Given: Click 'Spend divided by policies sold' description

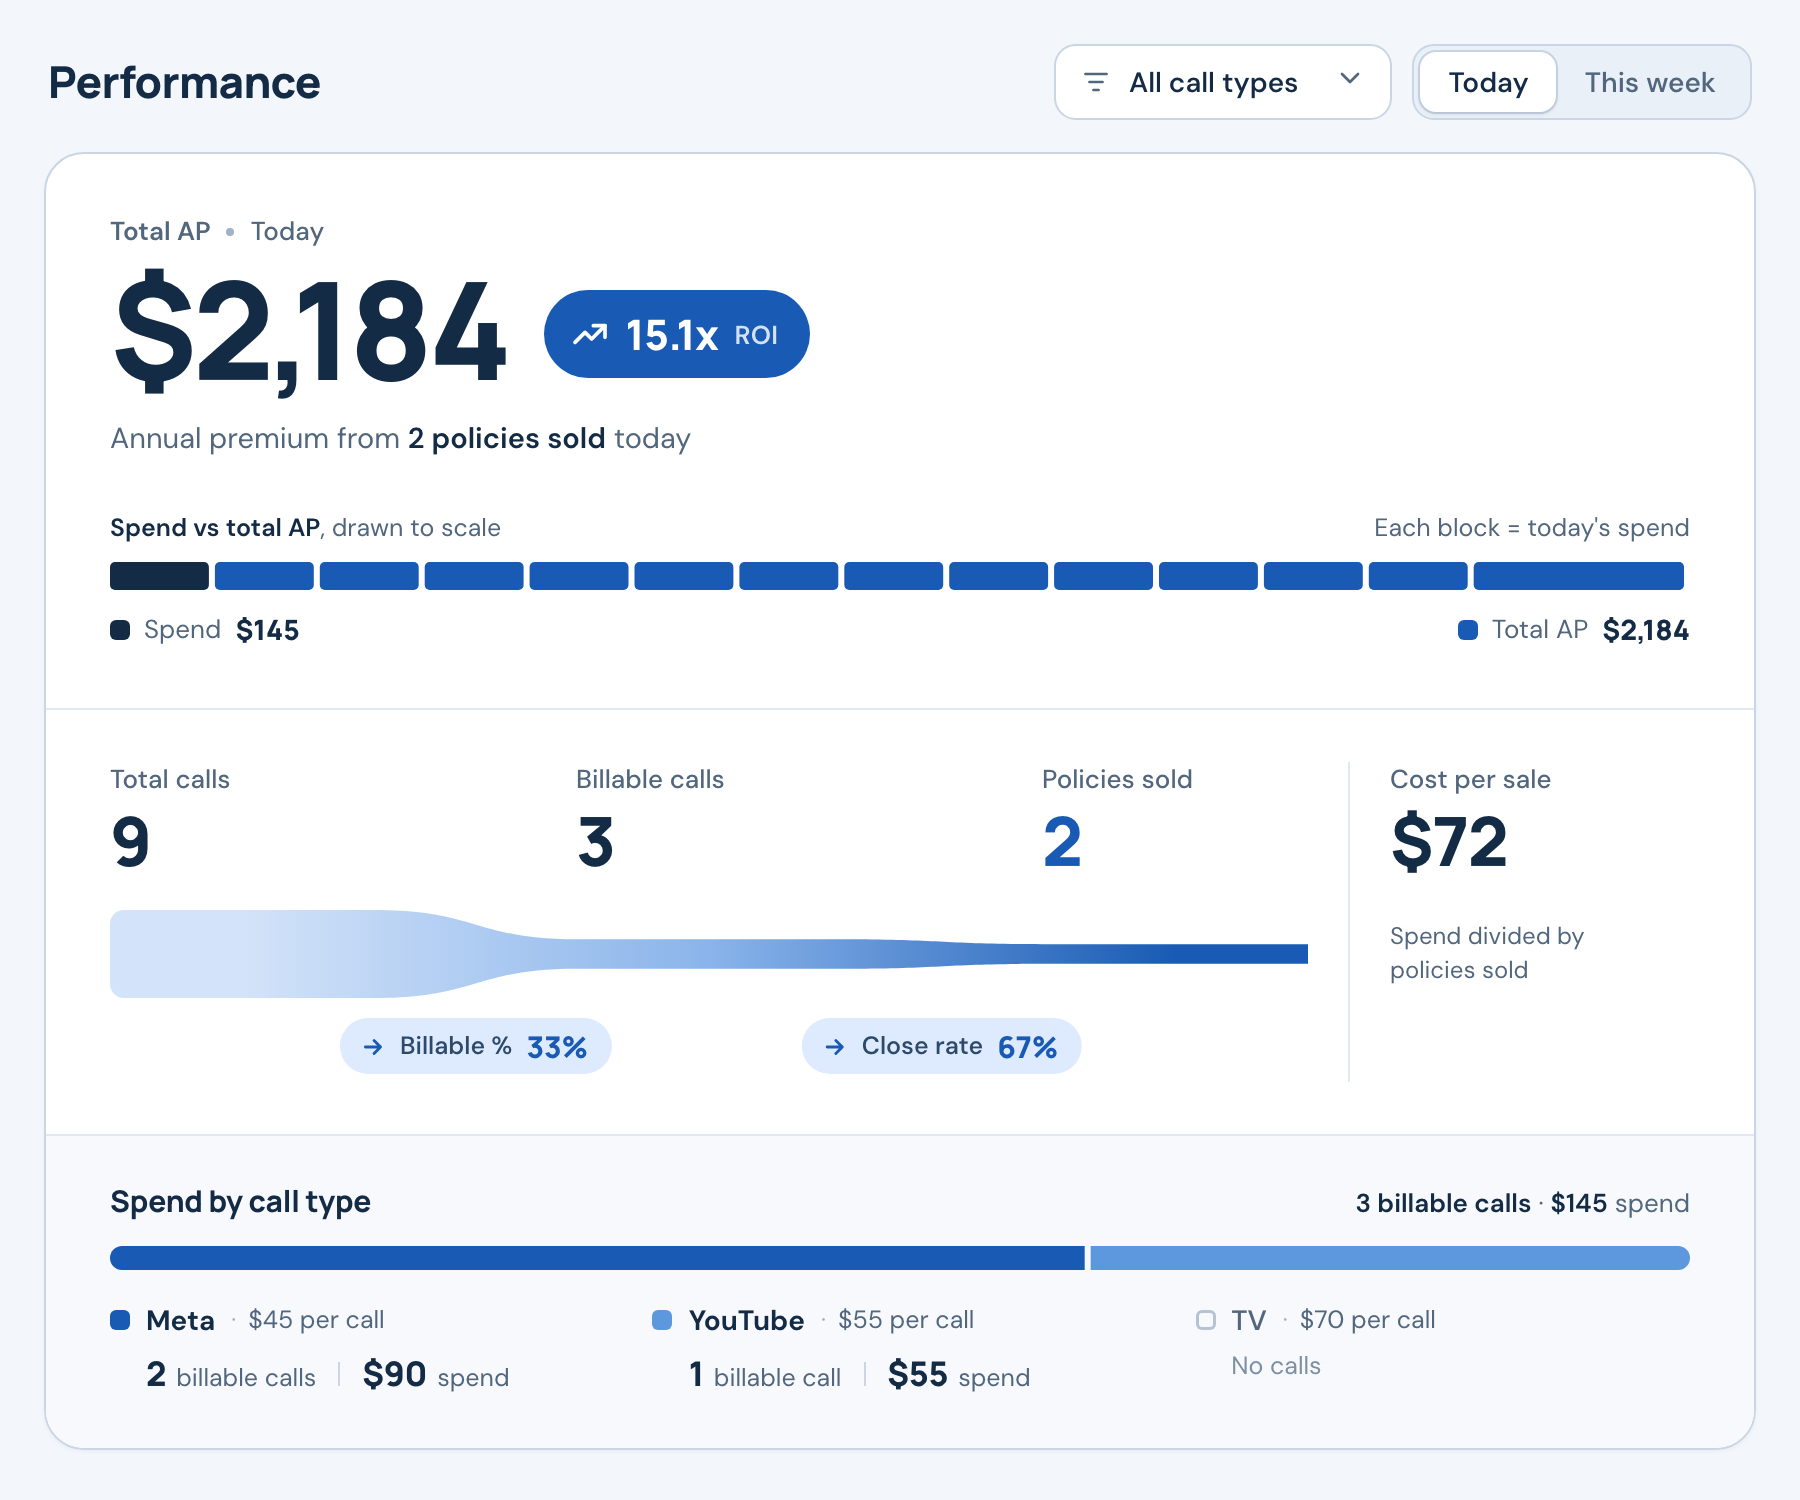Looking at the screenshot, I should point(1487,953).
